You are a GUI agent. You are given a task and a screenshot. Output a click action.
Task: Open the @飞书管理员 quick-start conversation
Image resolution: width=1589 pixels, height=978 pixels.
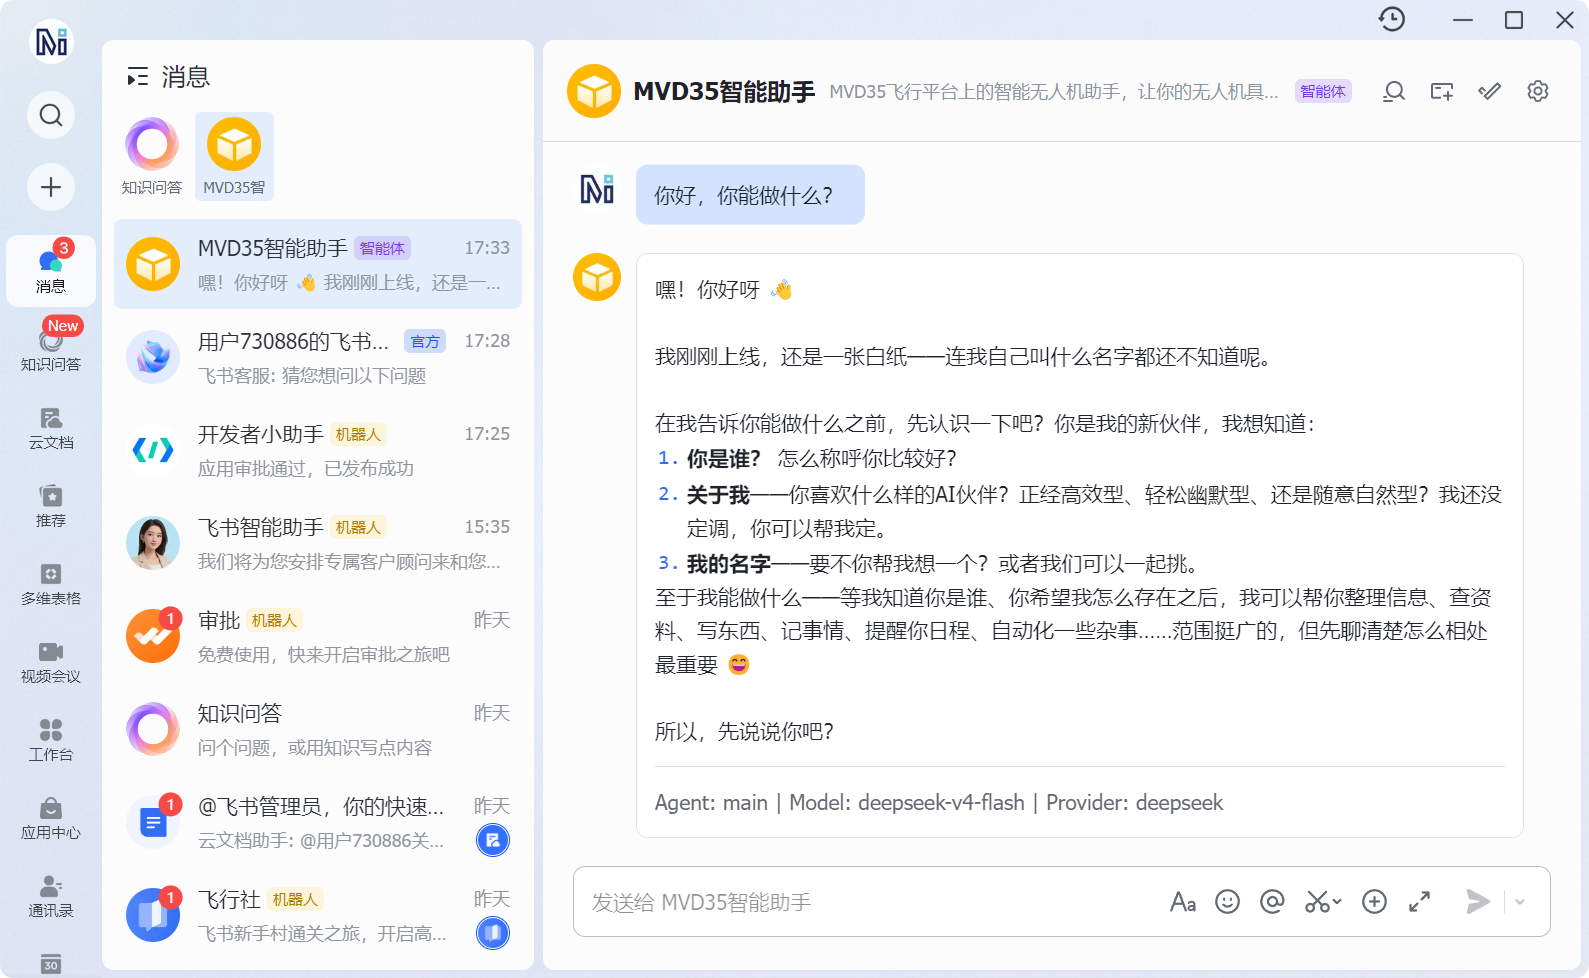pyautogui.click(x=318, y=822)
